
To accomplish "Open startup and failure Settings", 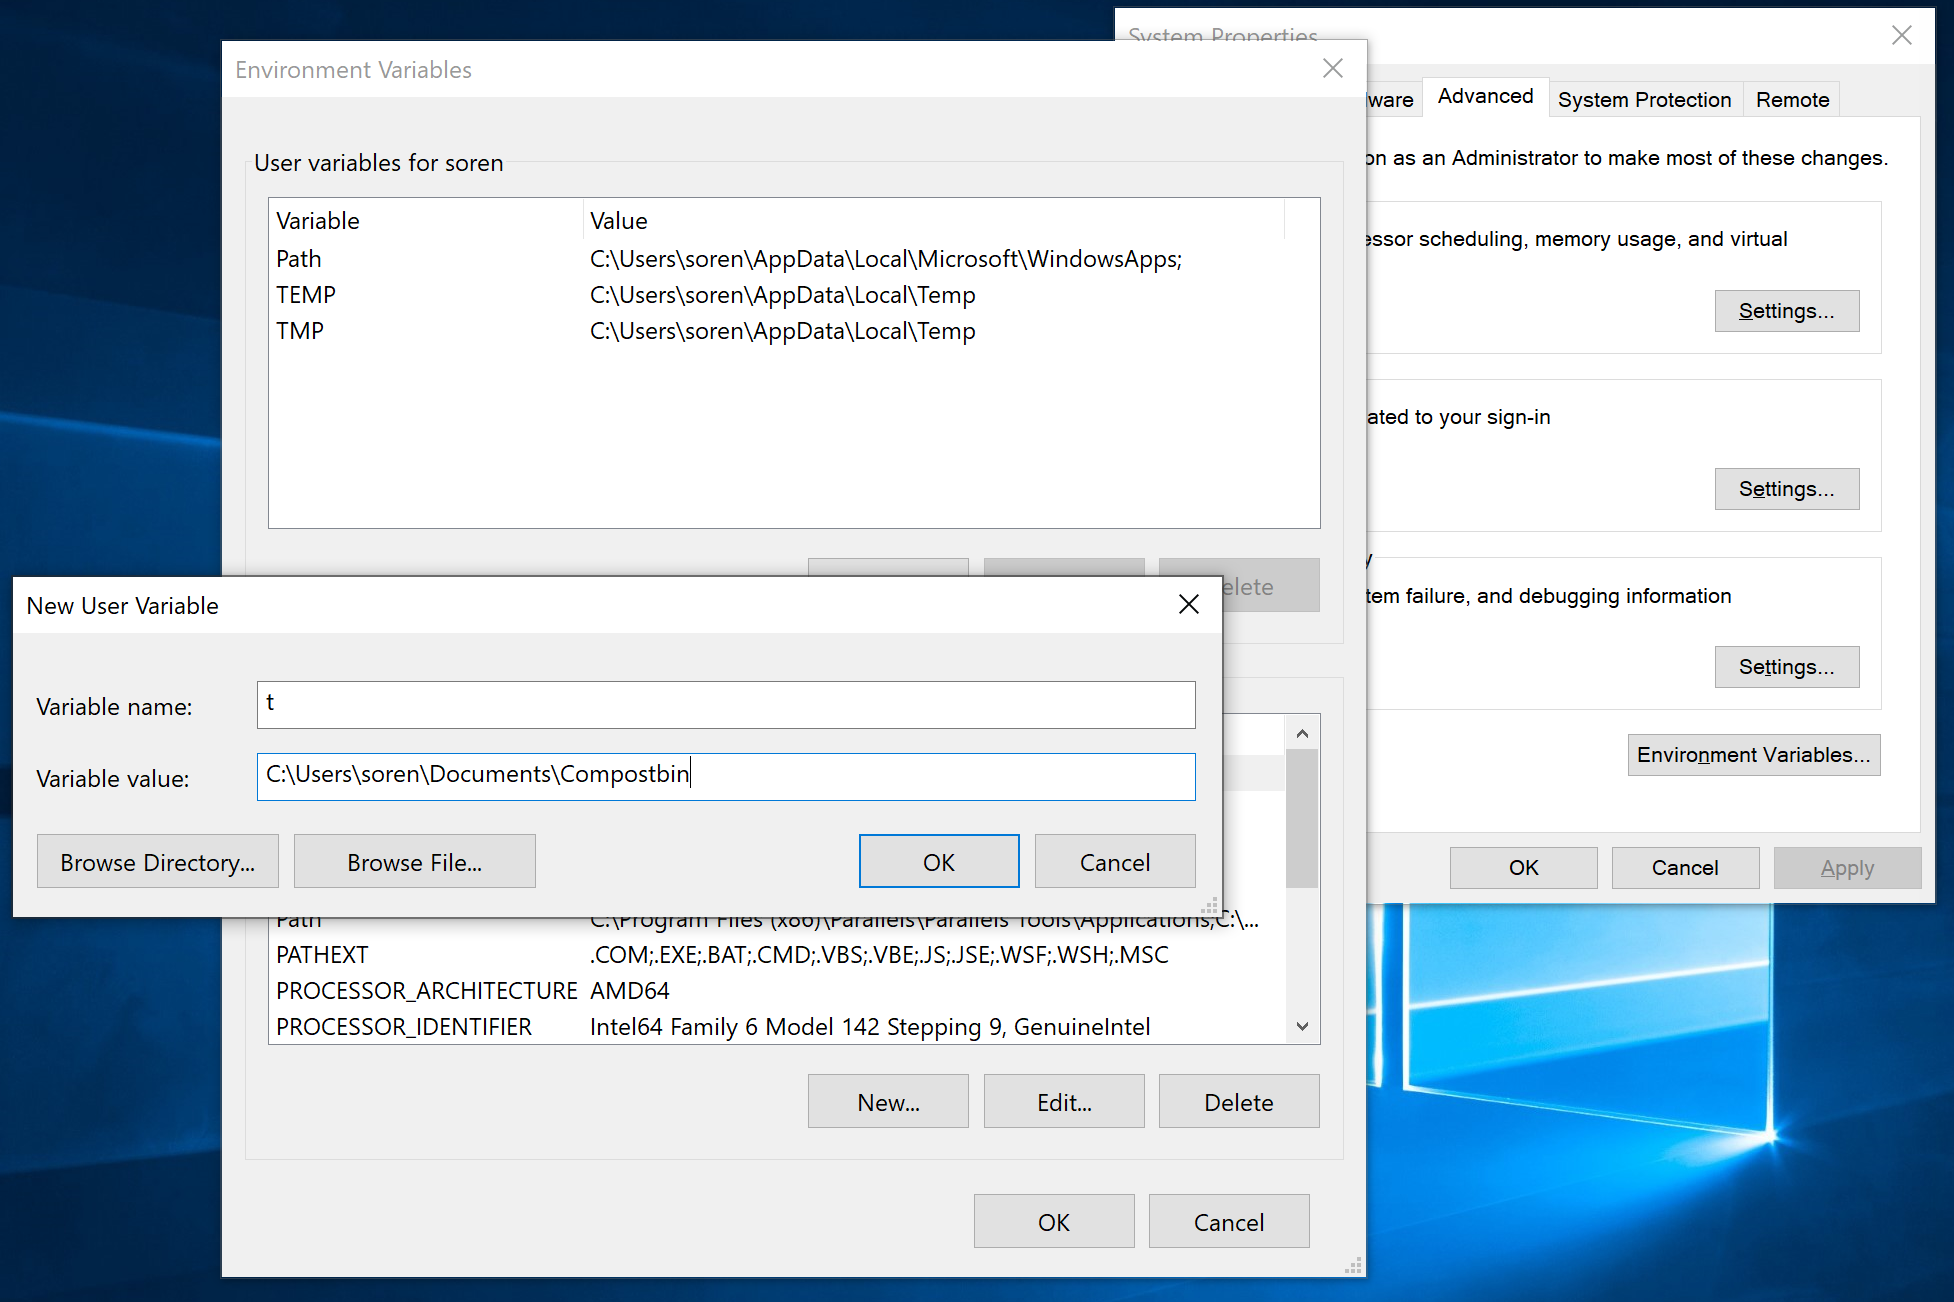I will (x=1787, y=667).
